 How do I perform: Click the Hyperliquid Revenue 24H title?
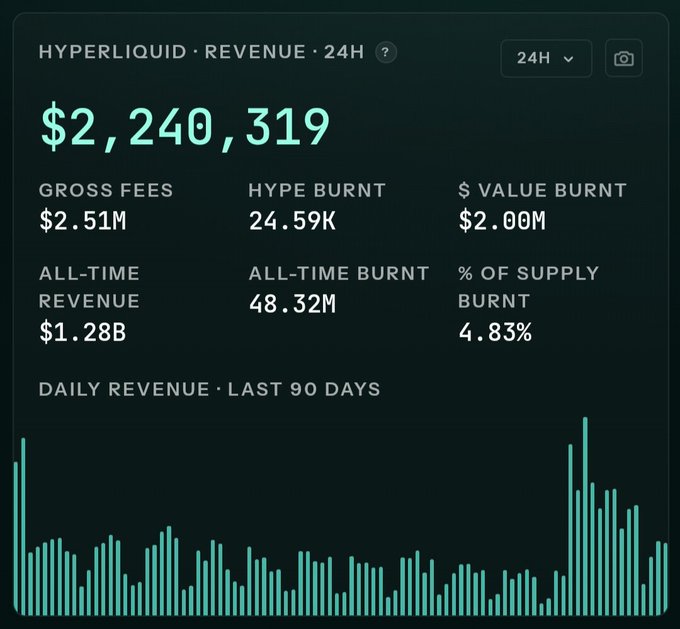201,52
